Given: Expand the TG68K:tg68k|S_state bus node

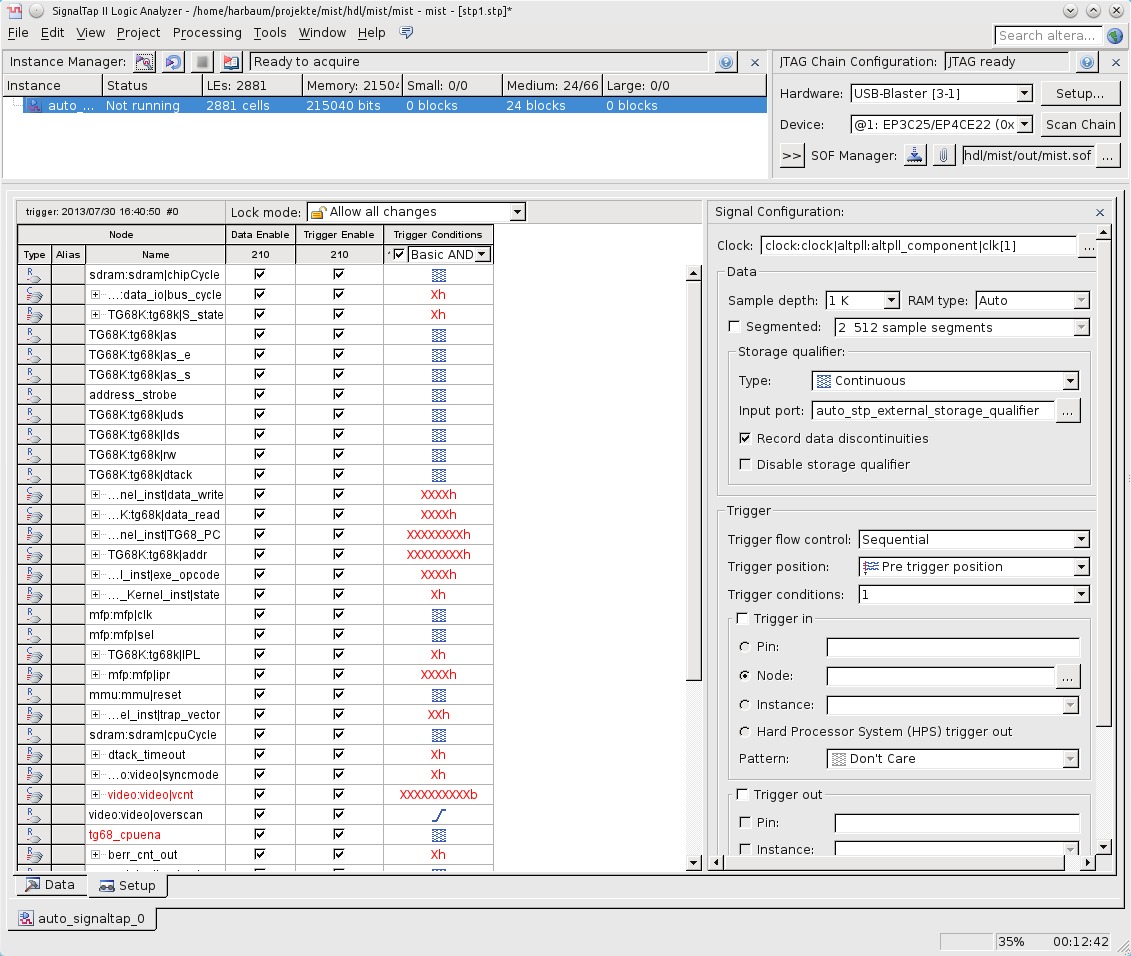Looking at the screenshot, I should coord(96,315).
